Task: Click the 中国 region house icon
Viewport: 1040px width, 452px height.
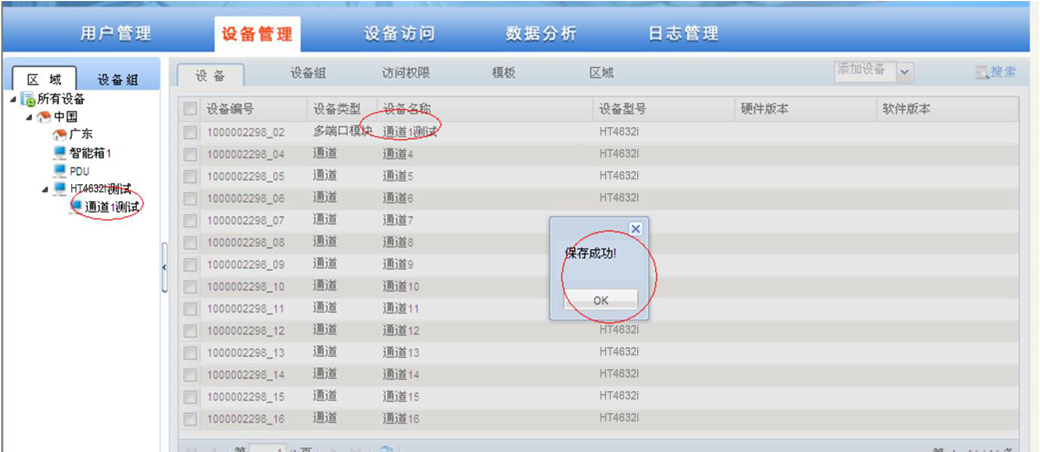Action: [x=43, y=117]
